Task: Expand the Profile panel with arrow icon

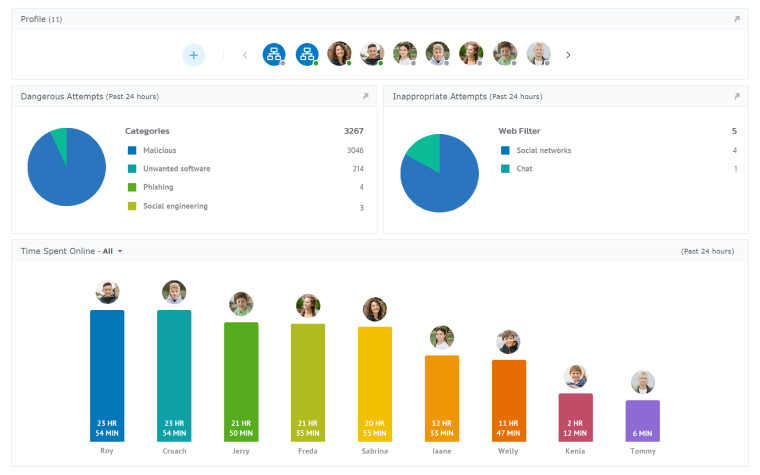Action: tap(737, 19)
